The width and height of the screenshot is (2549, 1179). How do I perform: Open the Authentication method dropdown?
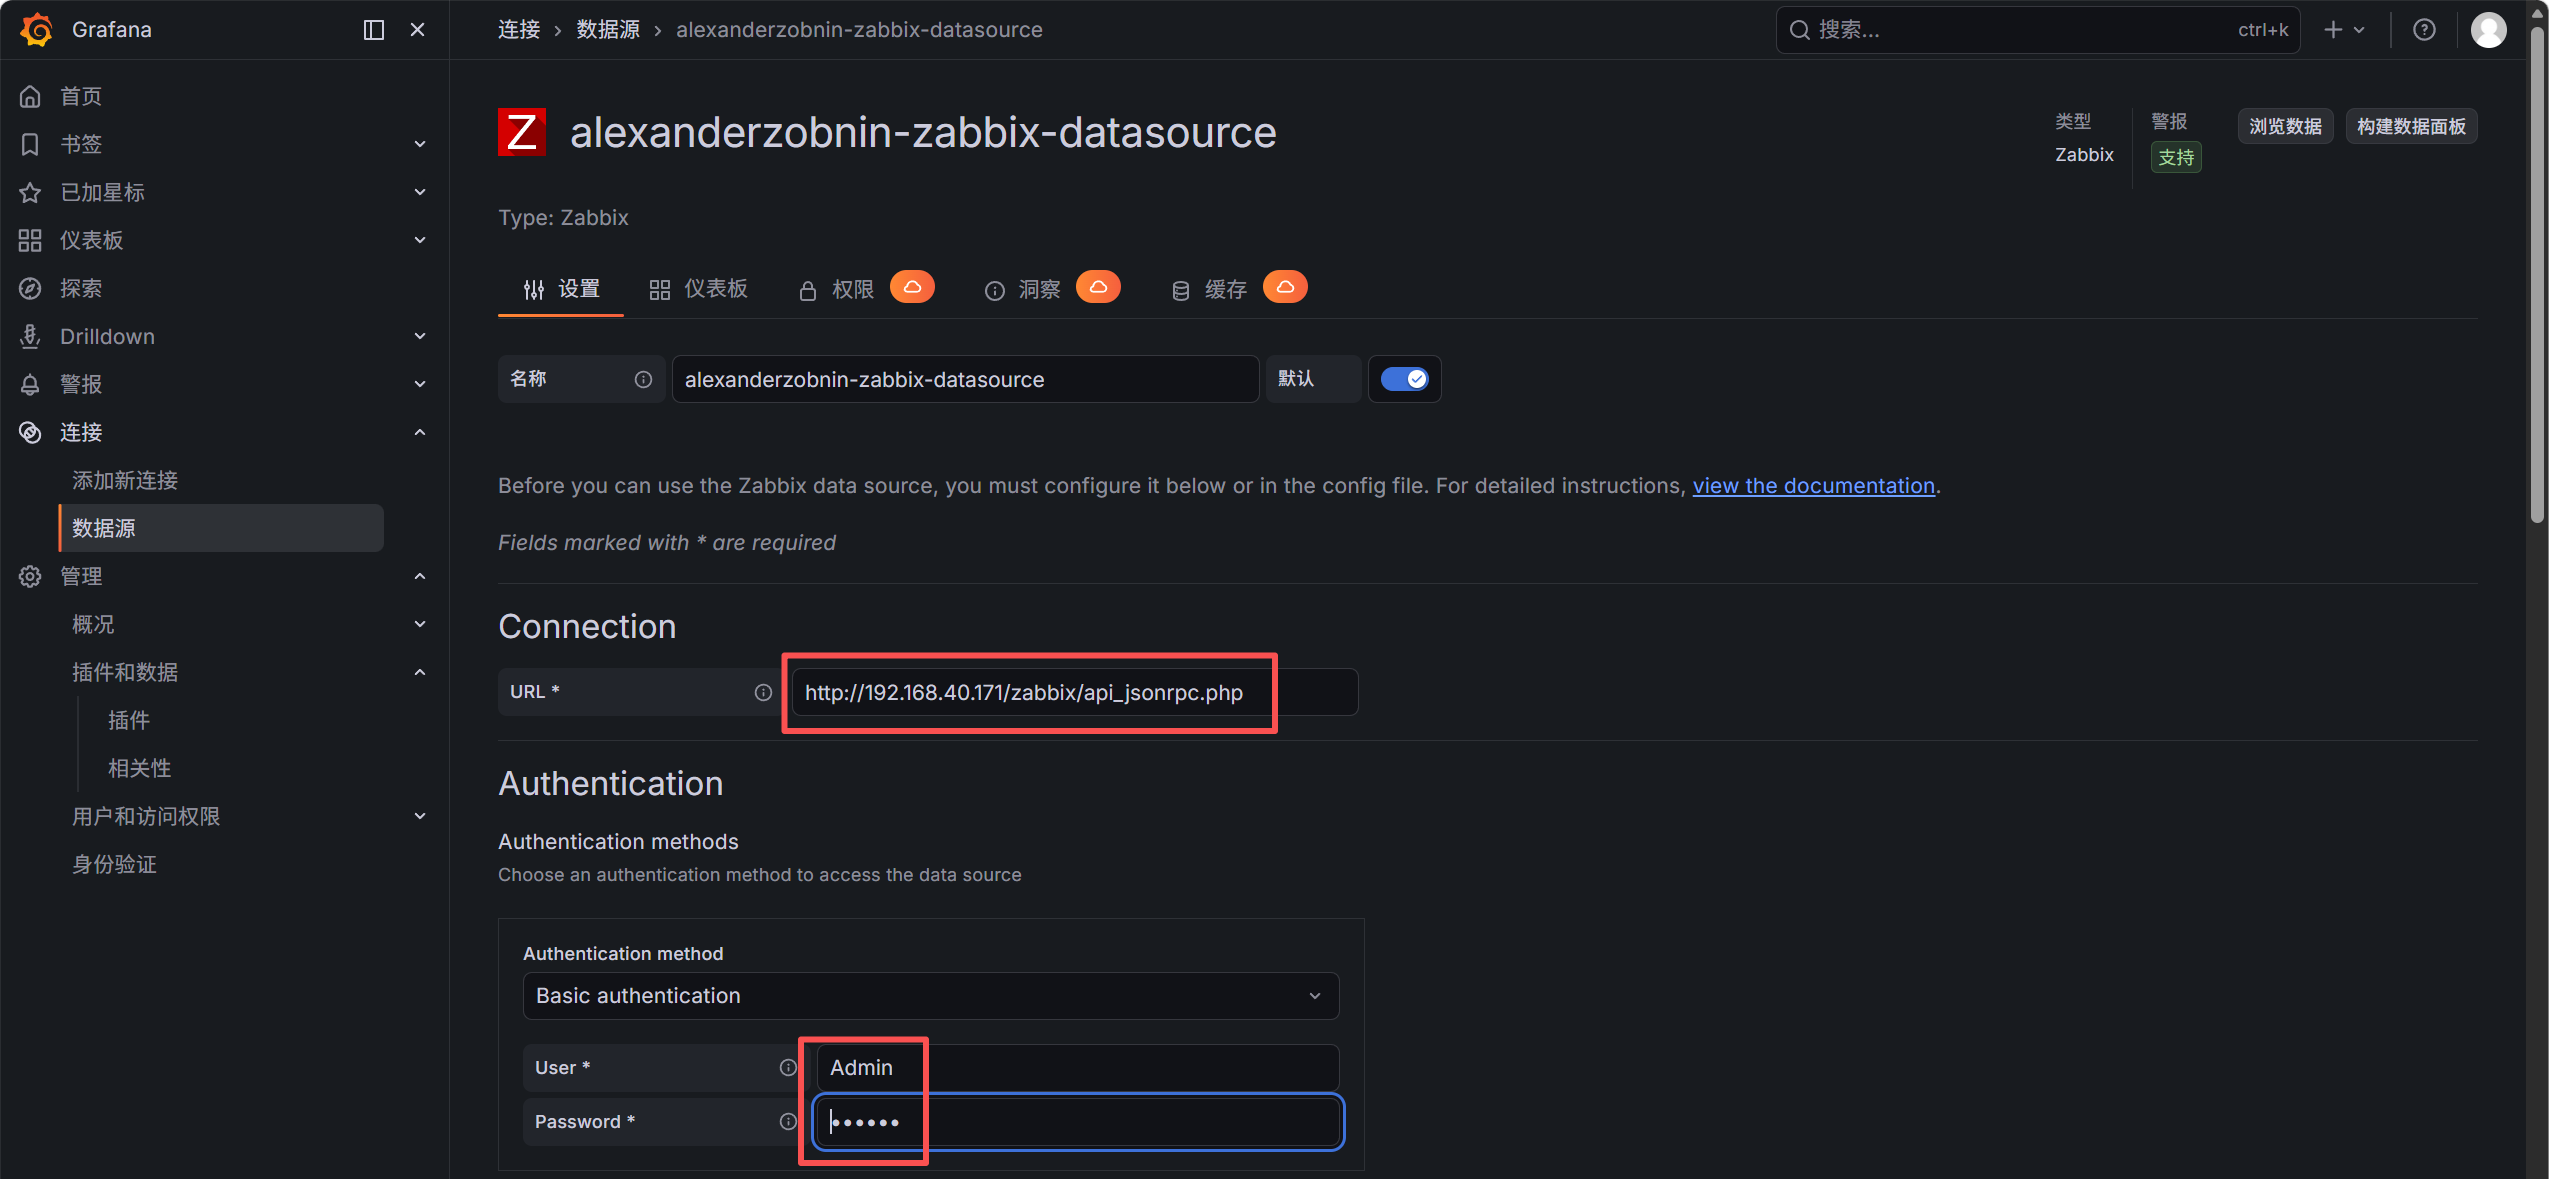931,996
